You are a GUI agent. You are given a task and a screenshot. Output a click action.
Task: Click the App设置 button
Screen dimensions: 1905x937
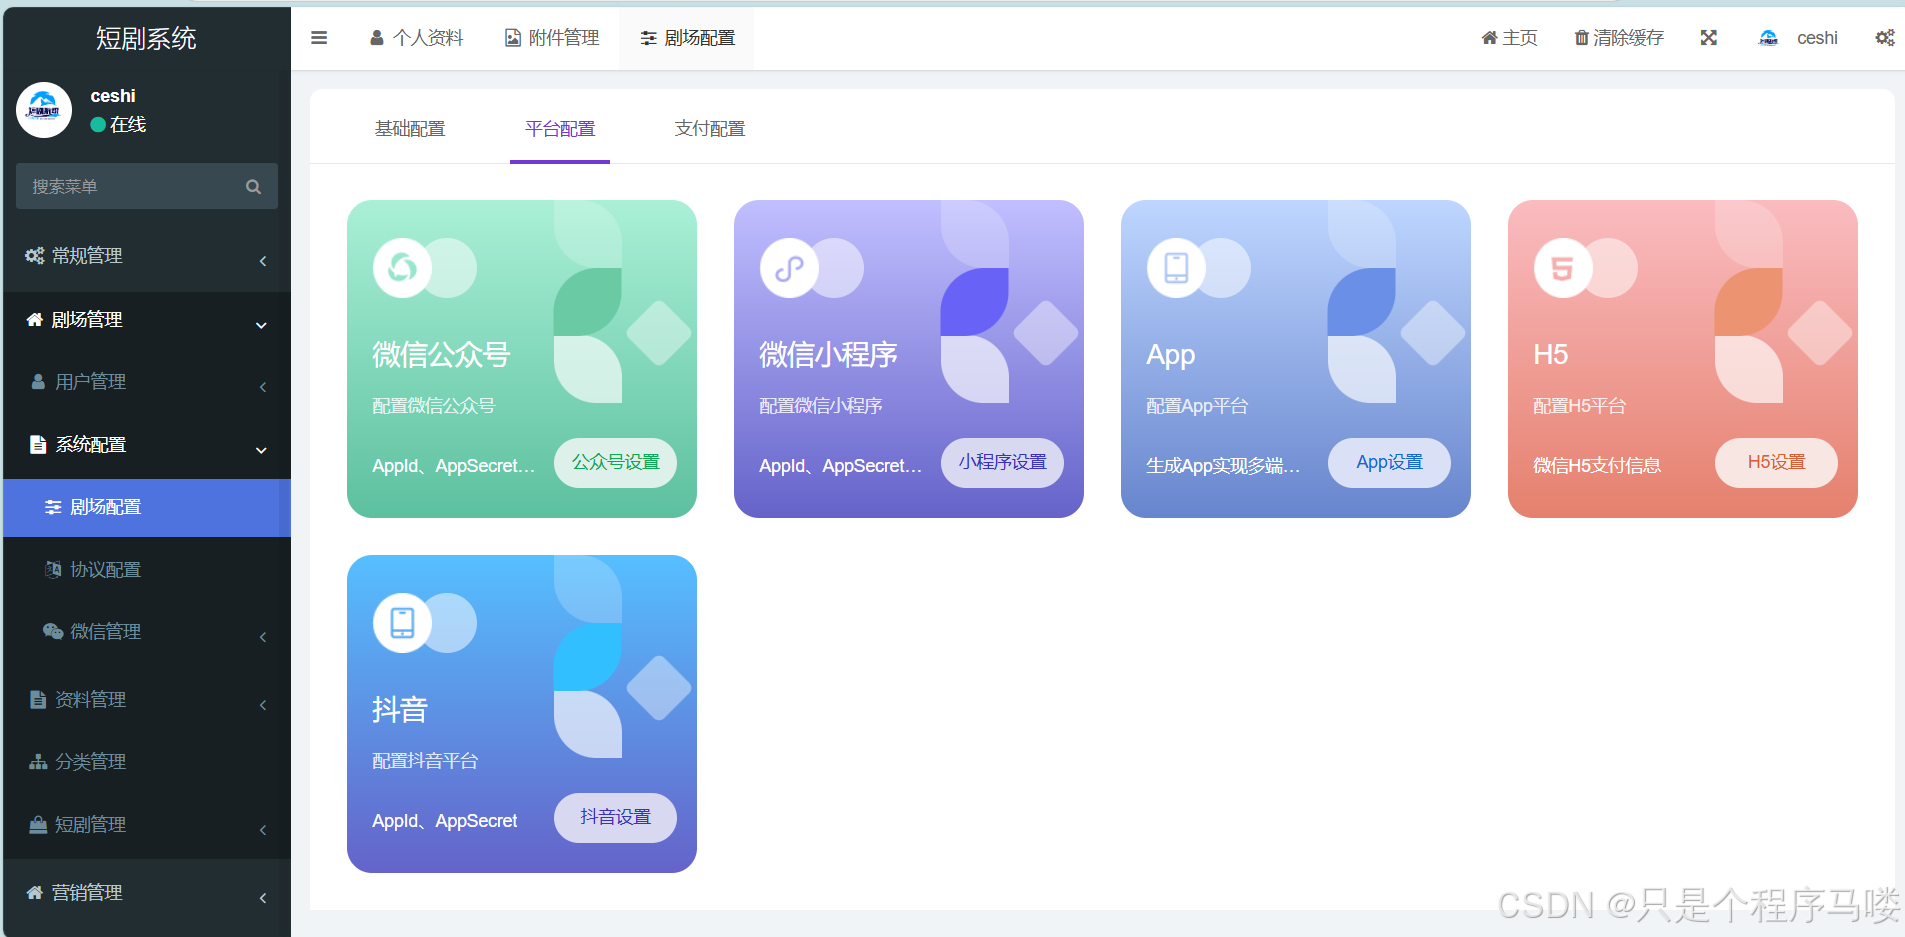[x=1389, y=463]
